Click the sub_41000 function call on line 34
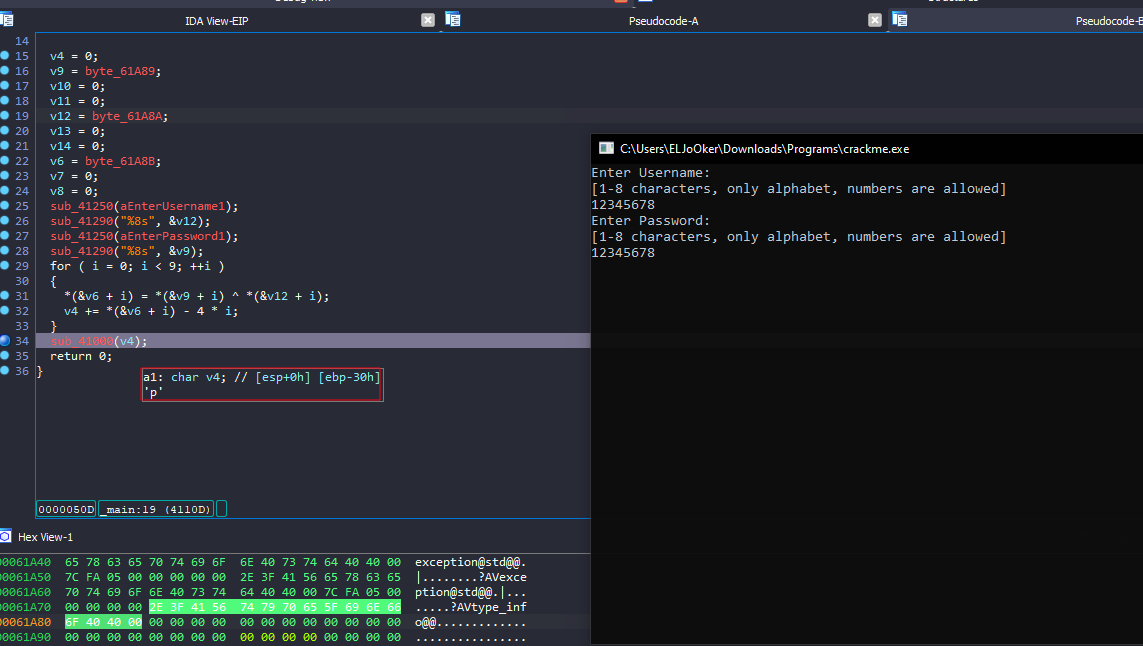The width and height of the screenshot is (1143, 646). pos(81,341)
